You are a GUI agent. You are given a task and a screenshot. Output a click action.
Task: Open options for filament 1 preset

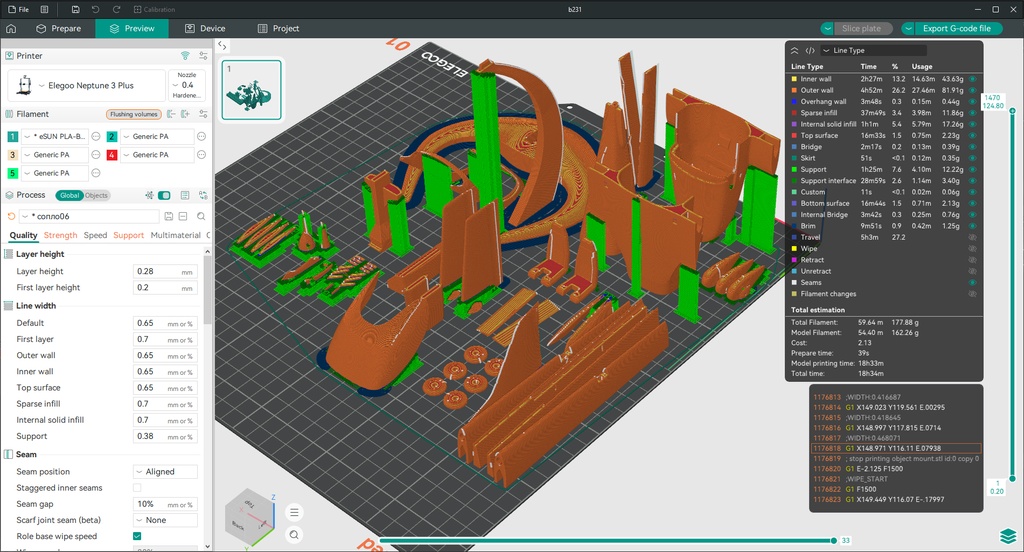[95, 137]
